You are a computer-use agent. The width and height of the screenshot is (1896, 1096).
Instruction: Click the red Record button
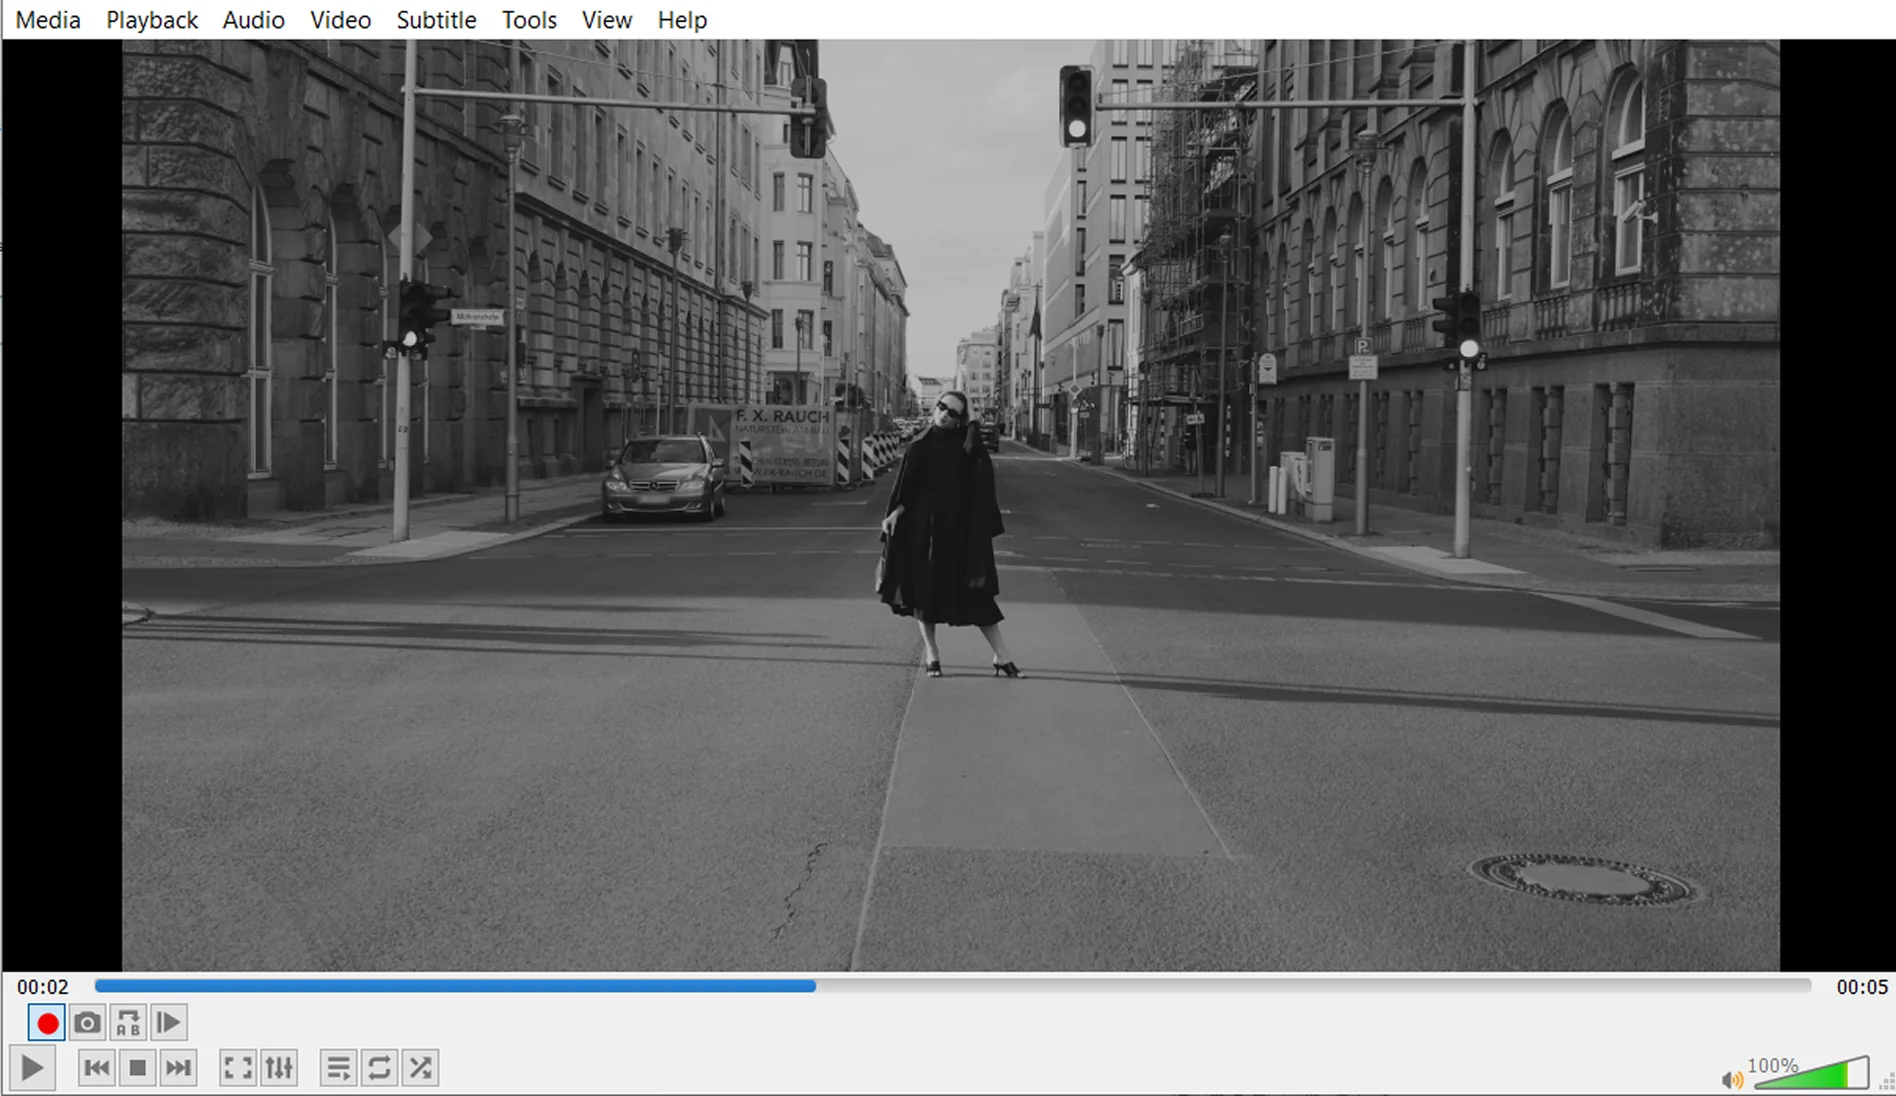47,1023
